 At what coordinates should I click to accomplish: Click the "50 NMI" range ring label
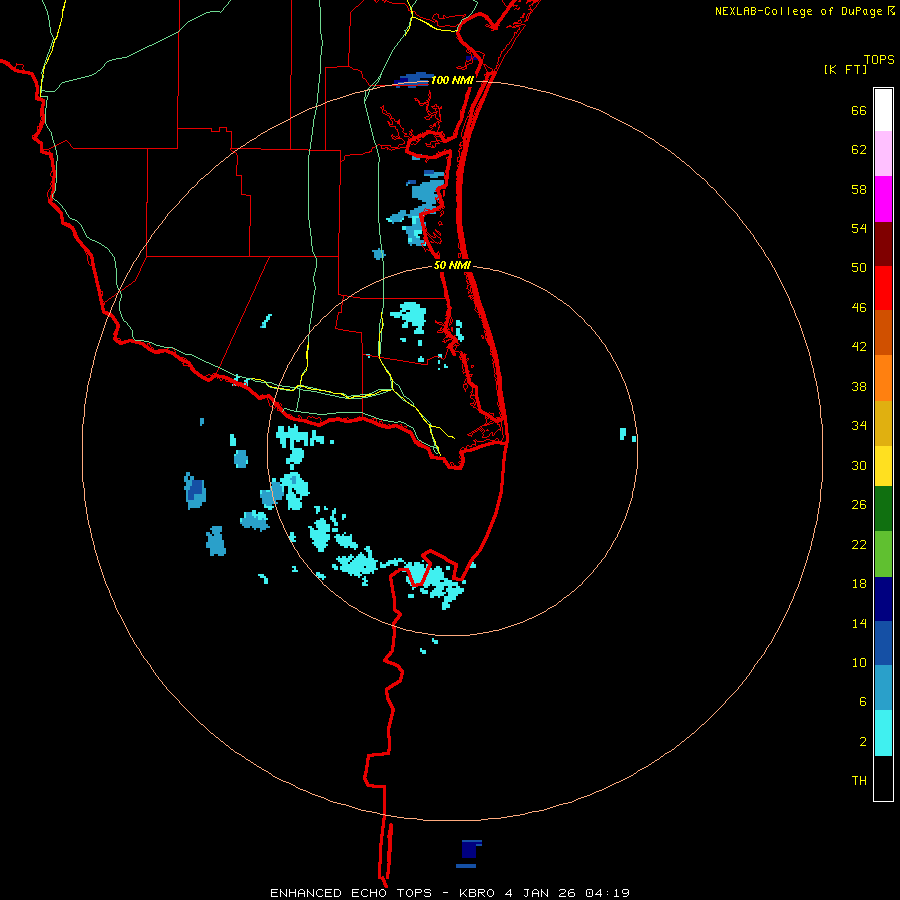click(452, 265)
